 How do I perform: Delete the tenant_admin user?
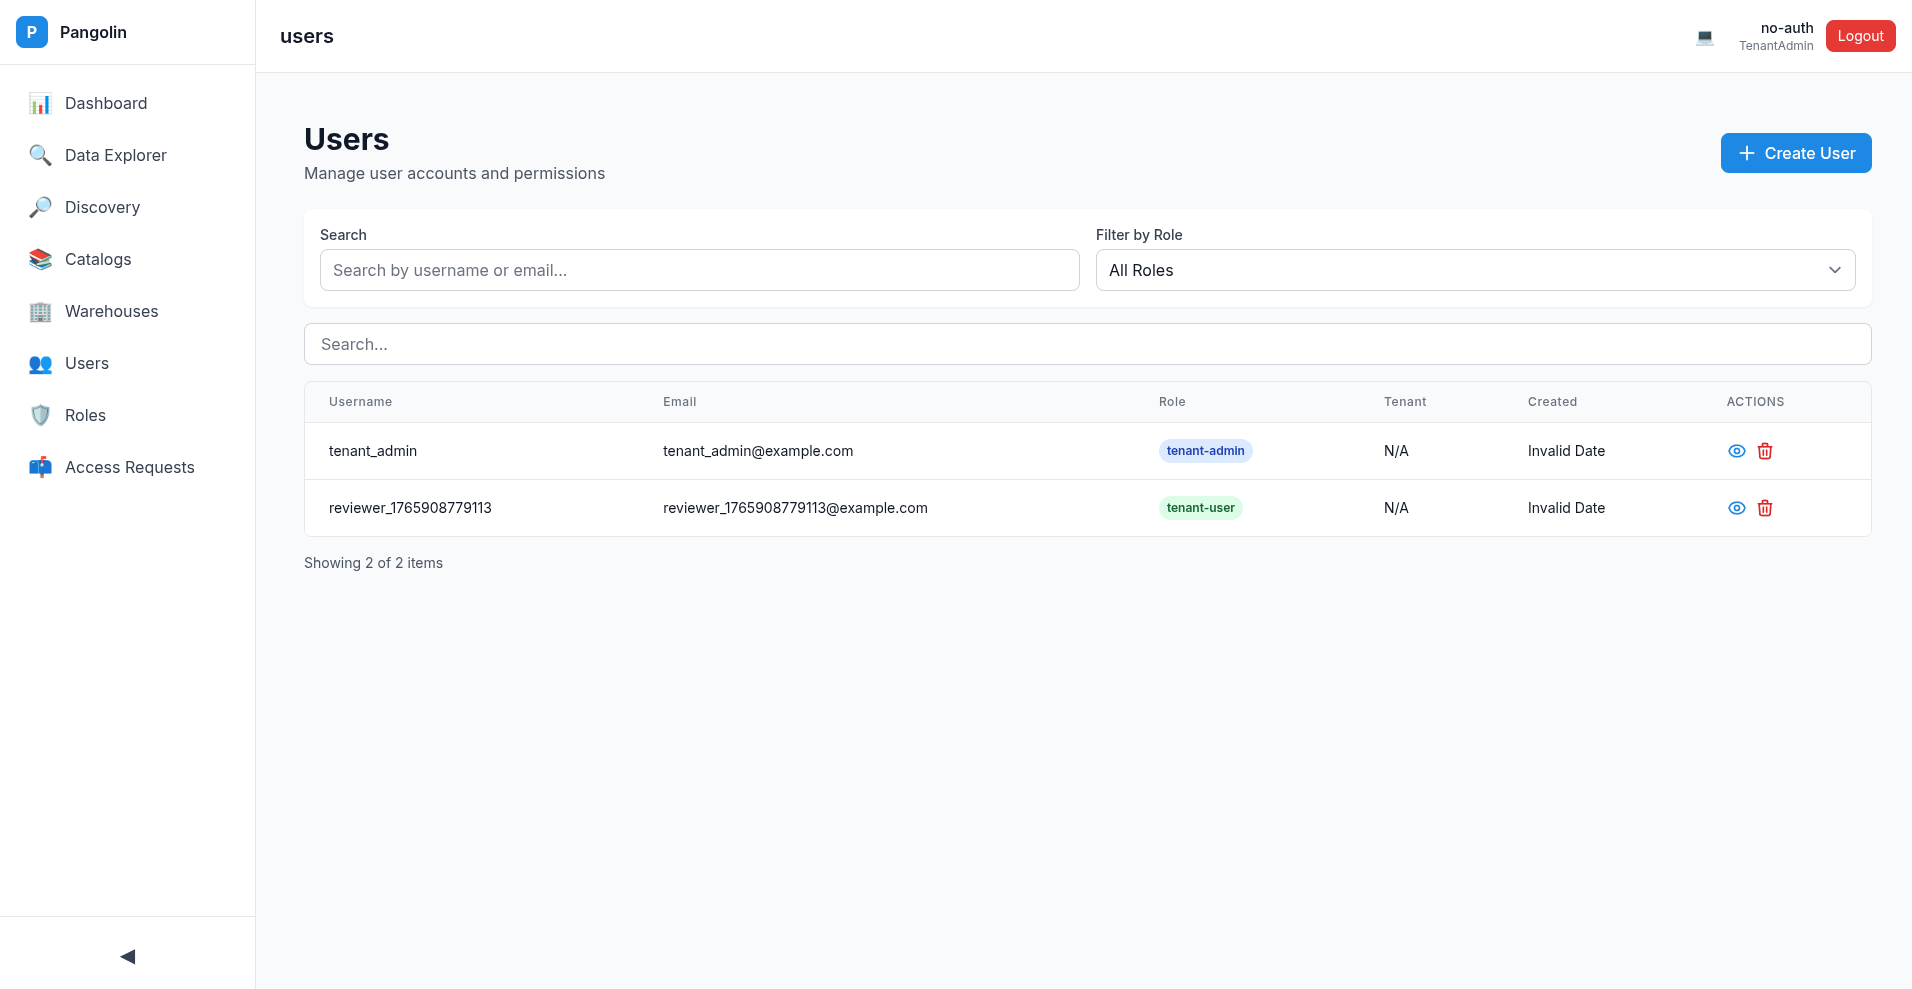pos(1765,451)
